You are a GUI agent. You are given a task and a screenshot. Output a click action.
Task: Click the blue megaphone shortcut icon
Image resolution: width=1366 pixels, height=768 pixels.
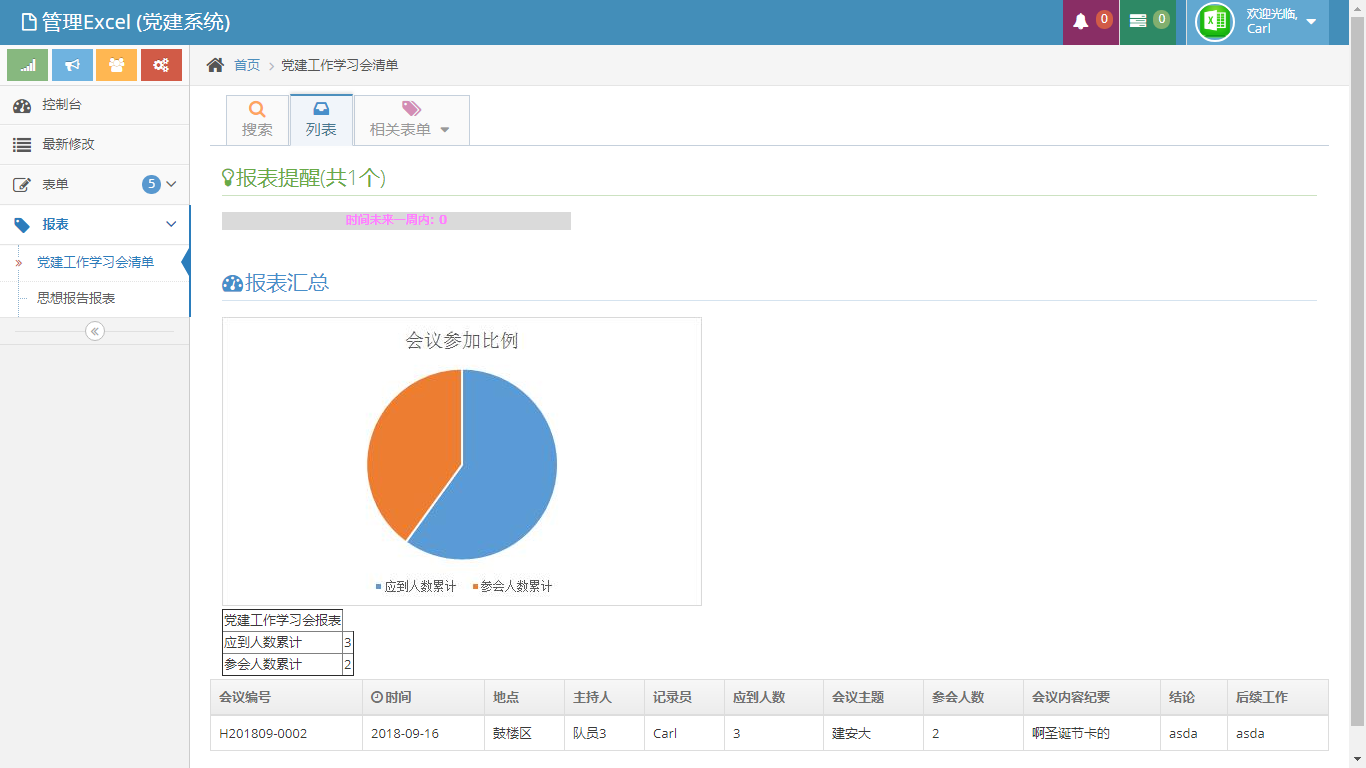72,65
